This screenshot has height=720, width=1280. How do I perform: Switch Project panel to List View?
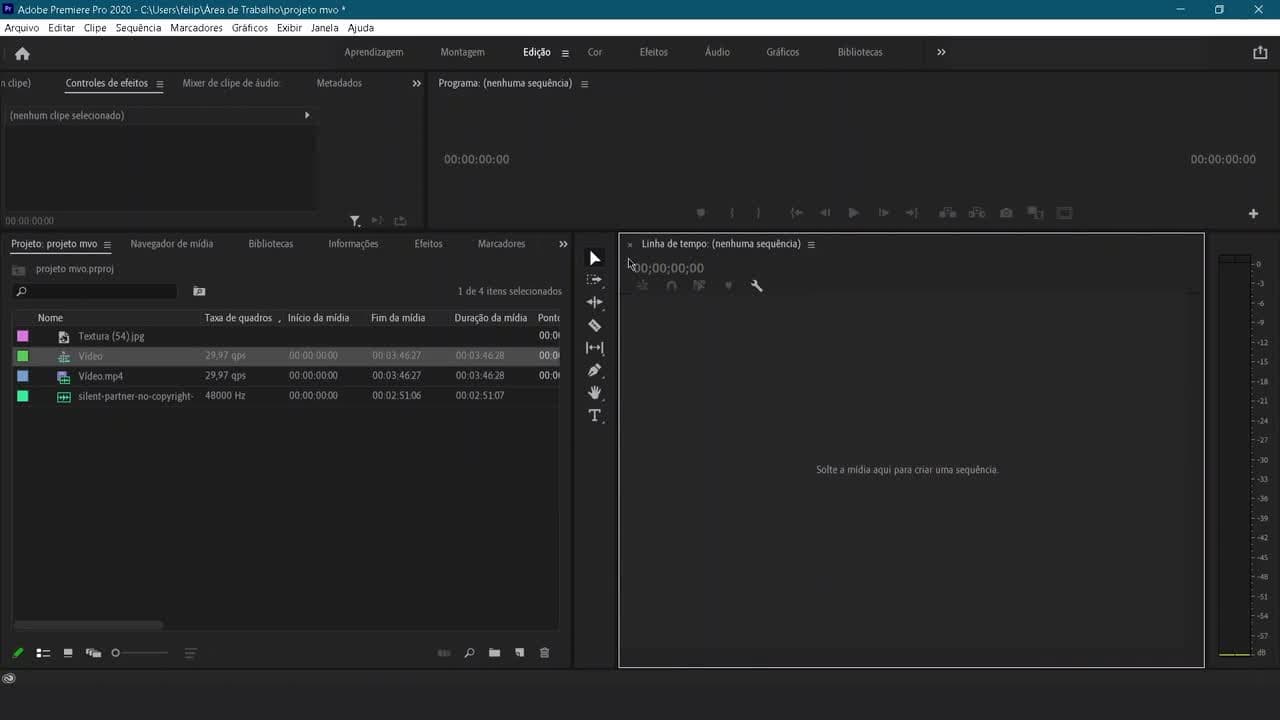pos(43,653)
